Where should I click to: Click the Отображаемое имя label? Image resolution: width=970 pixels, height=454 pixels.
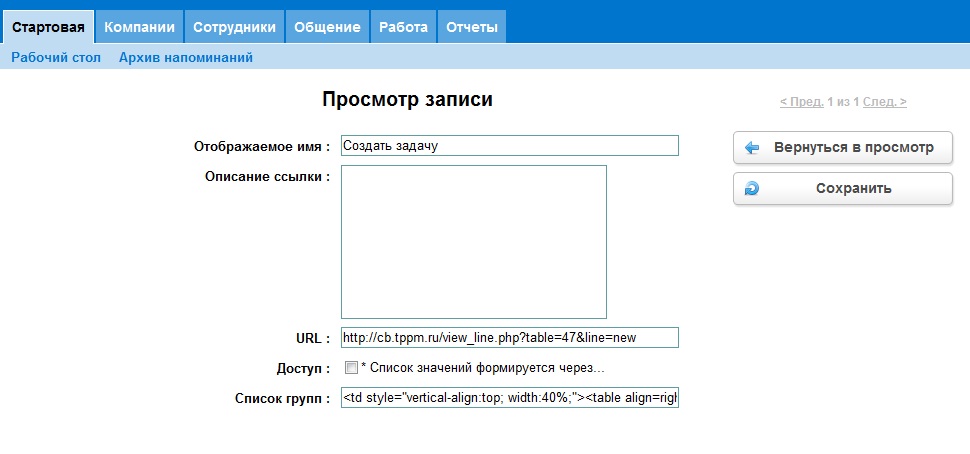262,147
